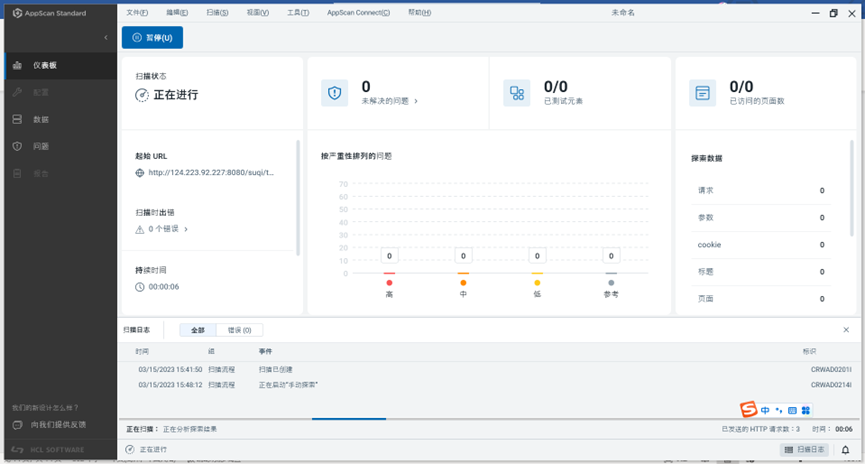Collapse the left sidebar with the arrow
This screenshot has height=464, width=865.
106,38
